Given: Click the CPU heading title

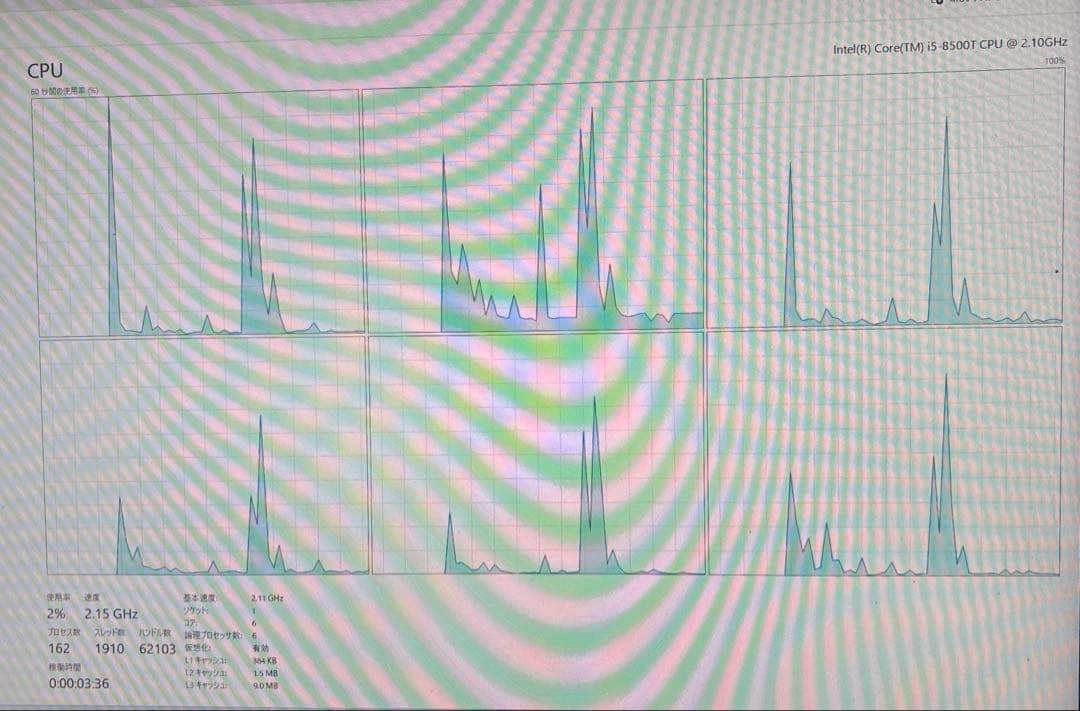Looking at the screenshot, I should [45, 71].
